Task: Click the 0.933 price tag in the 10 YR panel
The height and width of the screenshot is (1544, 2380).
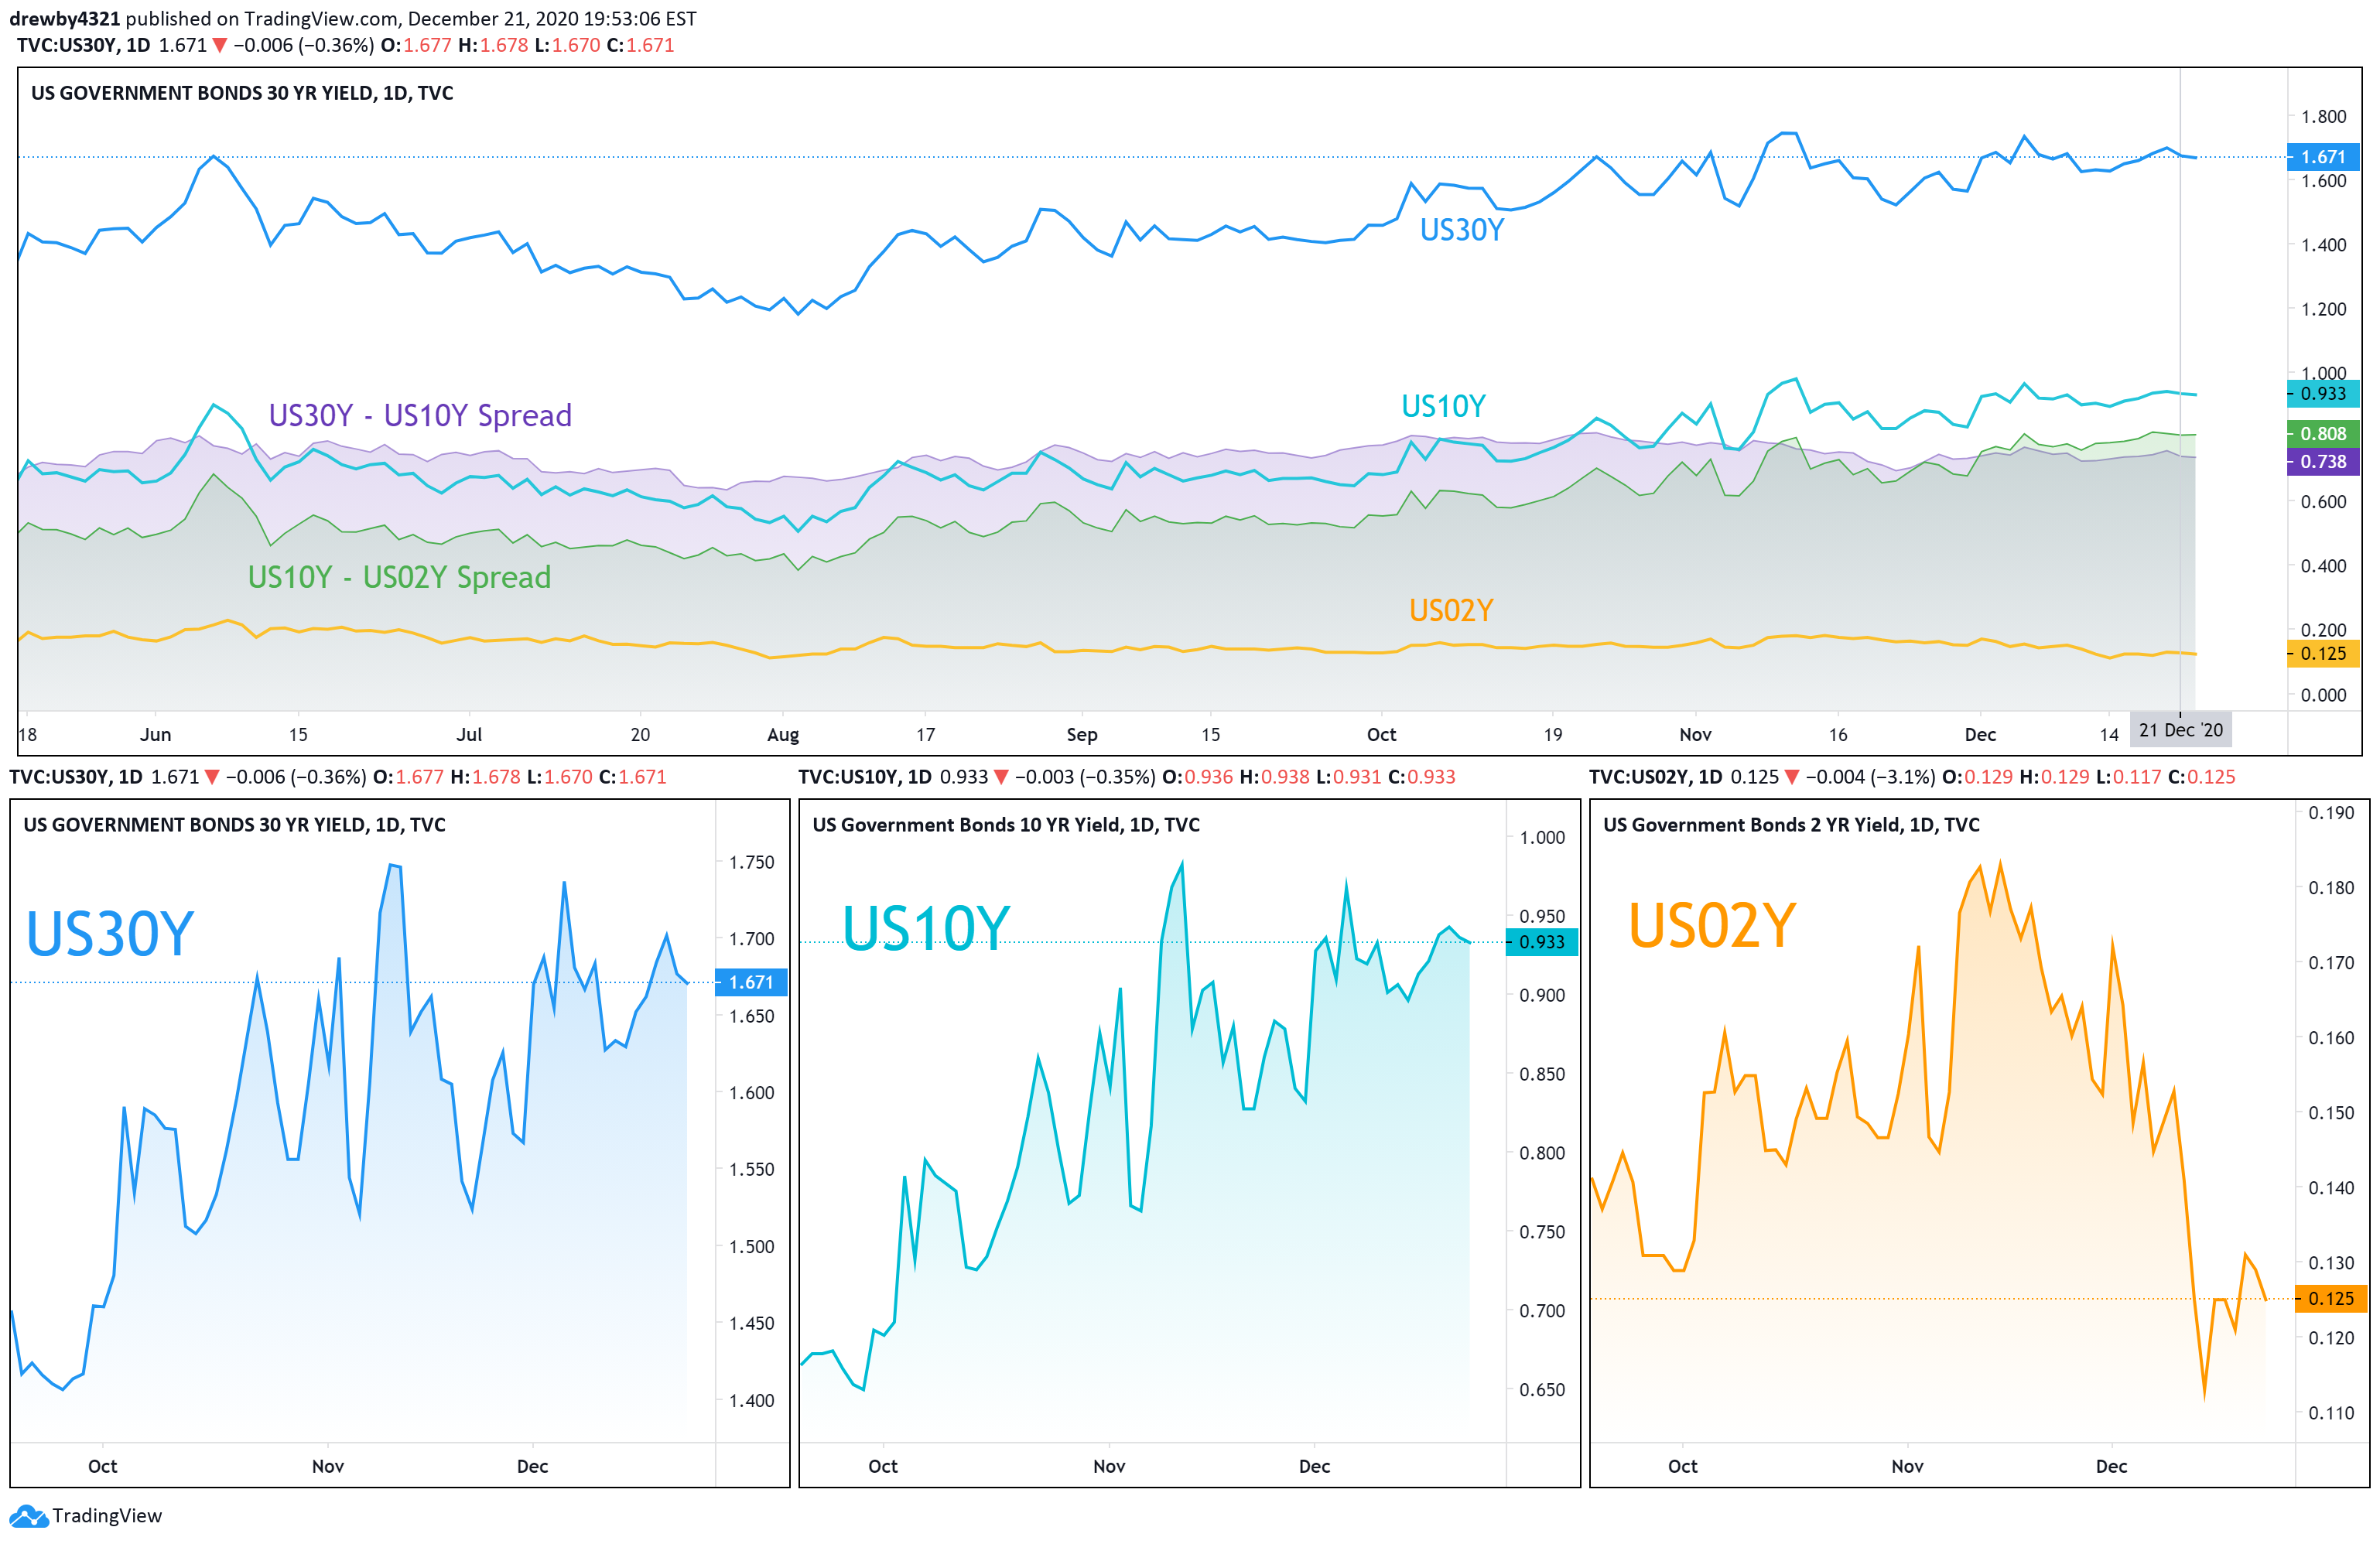Action: tap(1542, 942)
